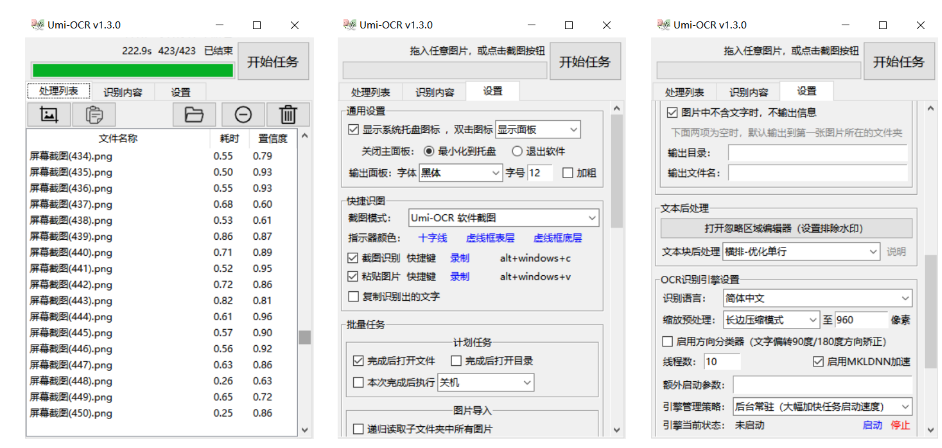Click the 输出文件名 input field
Viewport: 942px width, 448px height.
818,173
